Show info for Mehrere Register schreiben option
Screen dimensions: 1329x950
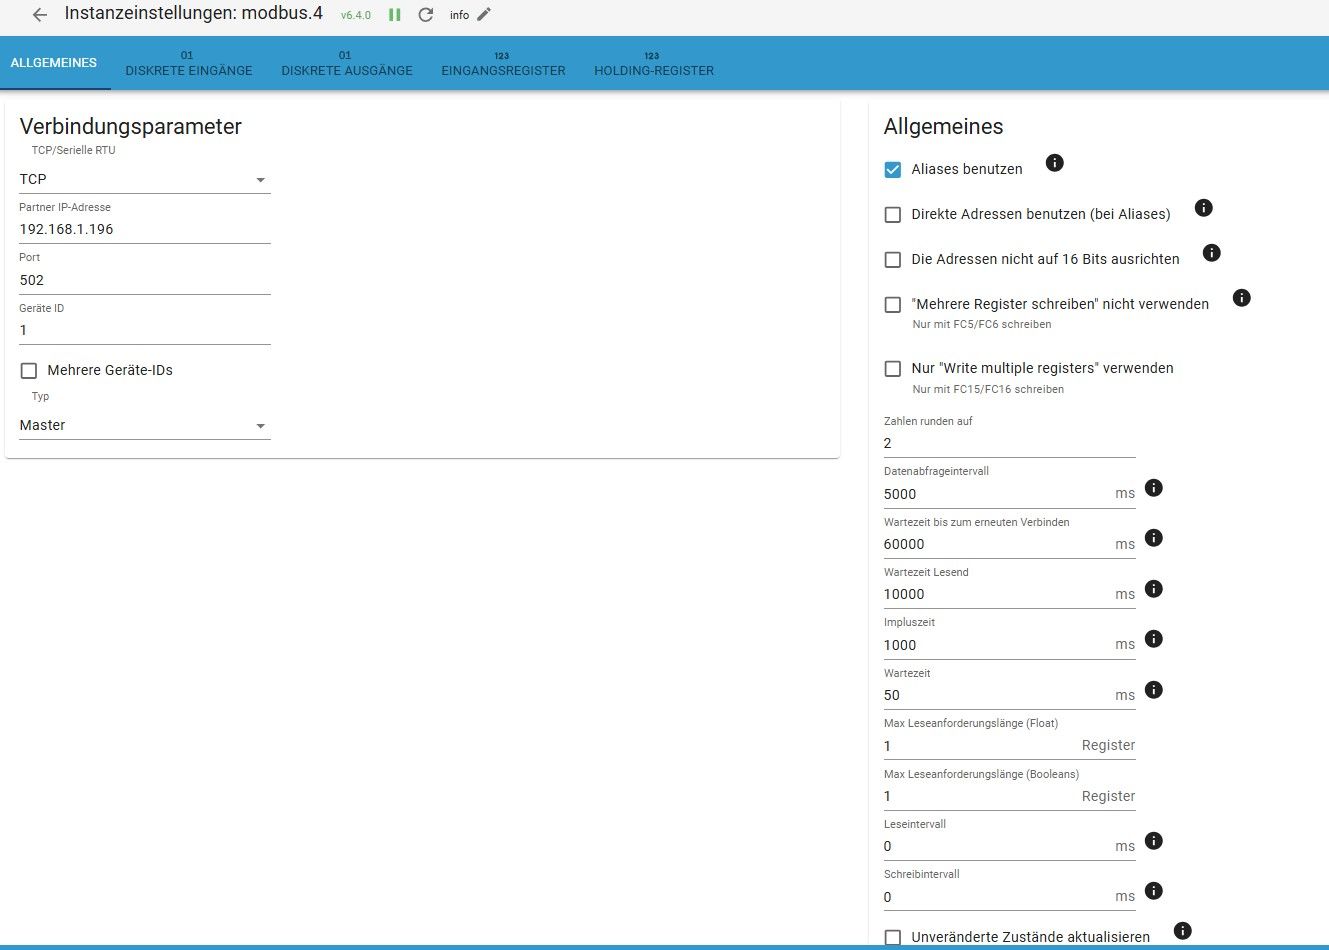tap(1241, 298)
